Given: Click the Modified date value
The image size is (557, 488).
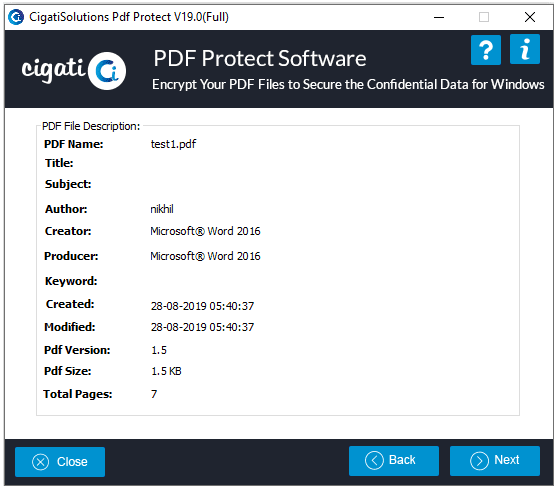Looking at the screenshot, I should [x=202, y=327].
